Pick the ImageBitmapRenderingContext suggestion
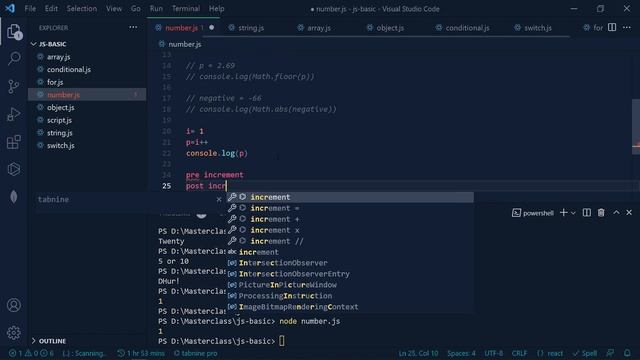The height and width of the screenshot is (360, 640). coord(350,307)
